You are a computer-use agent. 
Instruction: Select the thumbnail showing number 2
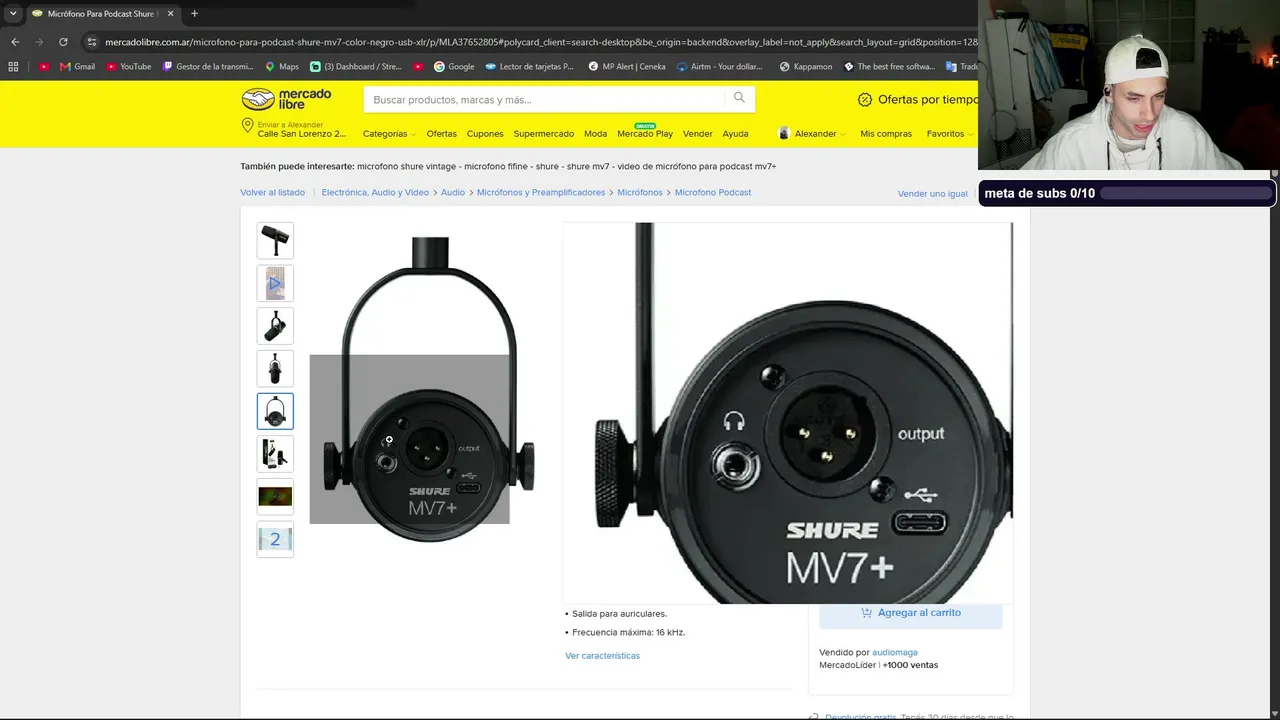pyautogui.click(x=275, y=539)
